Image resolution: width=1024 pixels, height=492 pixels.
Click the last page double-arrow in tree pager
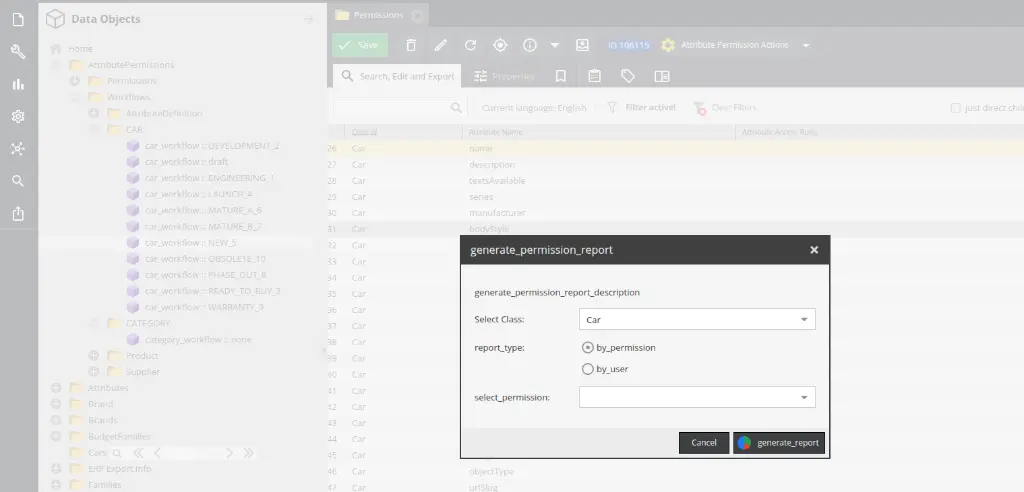pyautogui.click(x=249, y=453)
